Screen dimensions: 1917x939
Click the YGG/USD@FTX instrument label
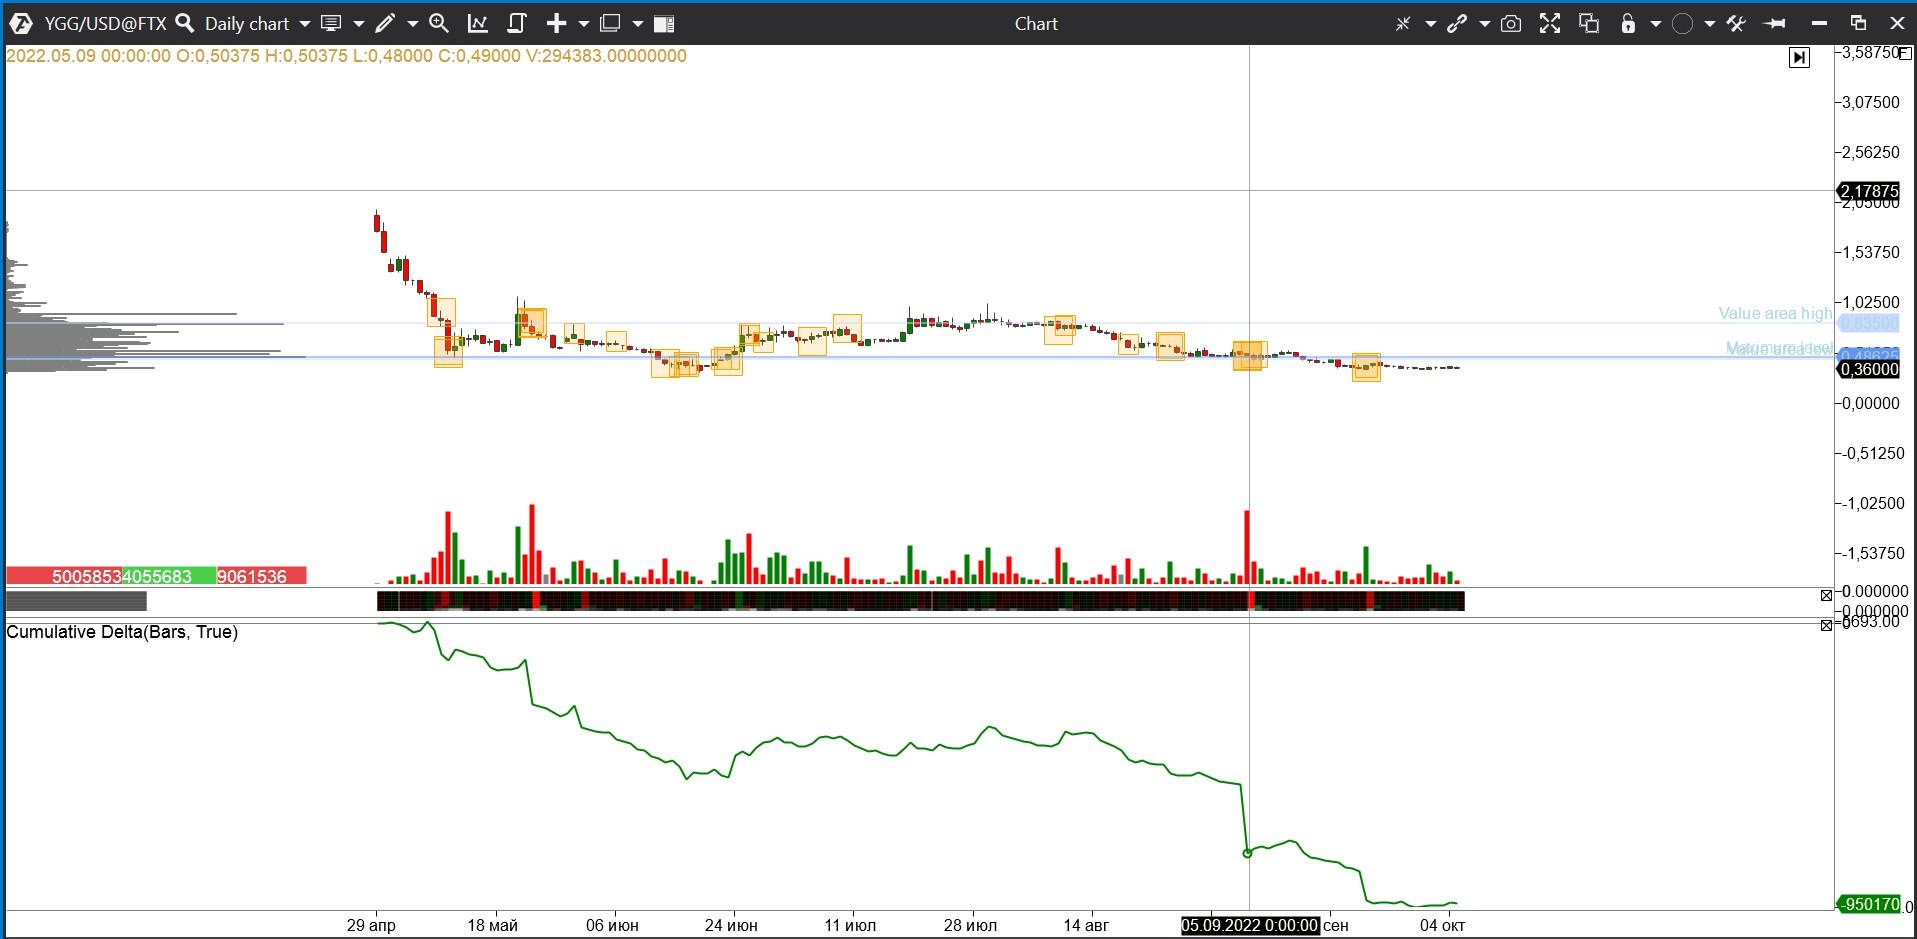coord(105,23)
